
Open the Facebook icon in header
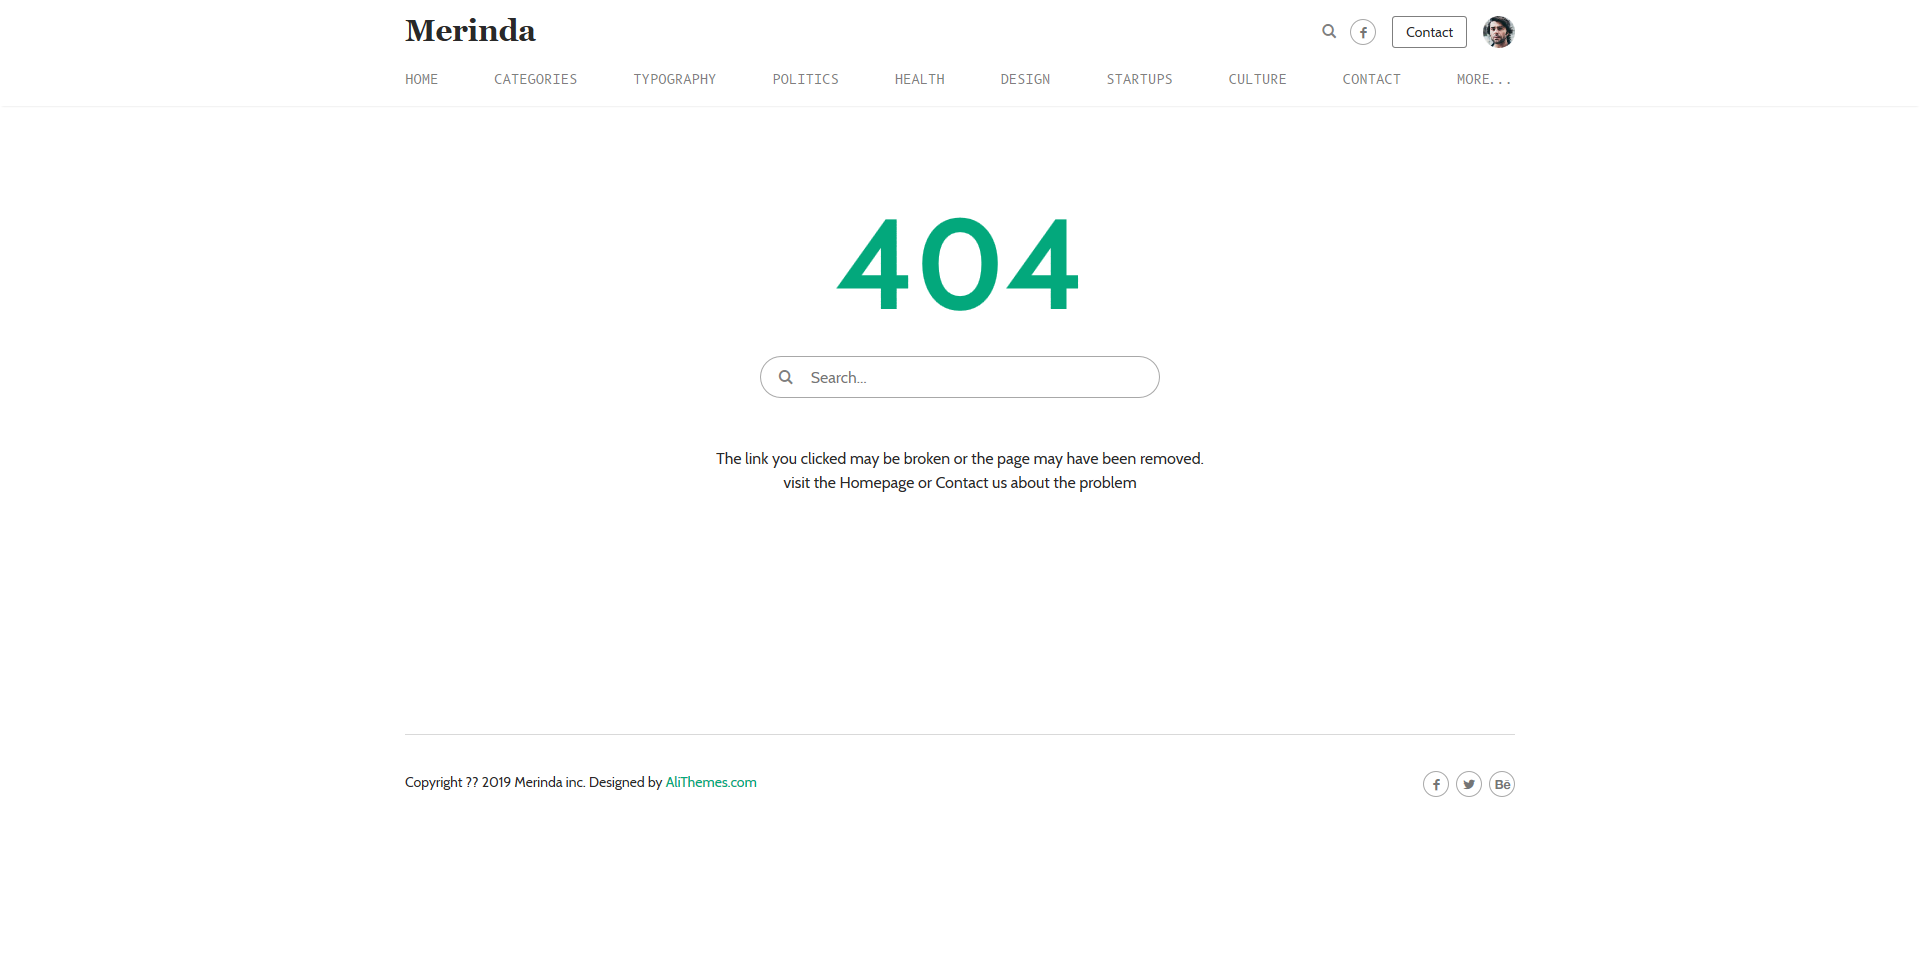[x=1362, y=32]
